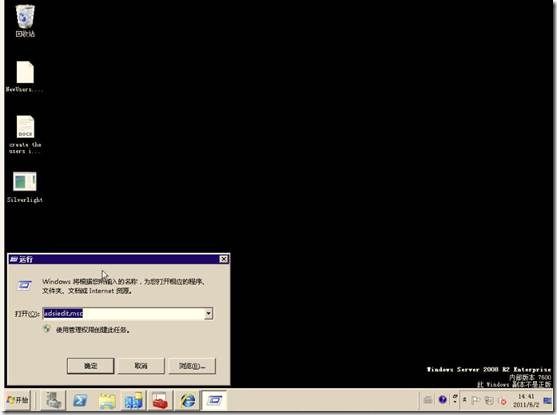Viewport: 557px width, 415px height.
Task: Open the Run command history dropdown arrow
Action: coord(209,313)
